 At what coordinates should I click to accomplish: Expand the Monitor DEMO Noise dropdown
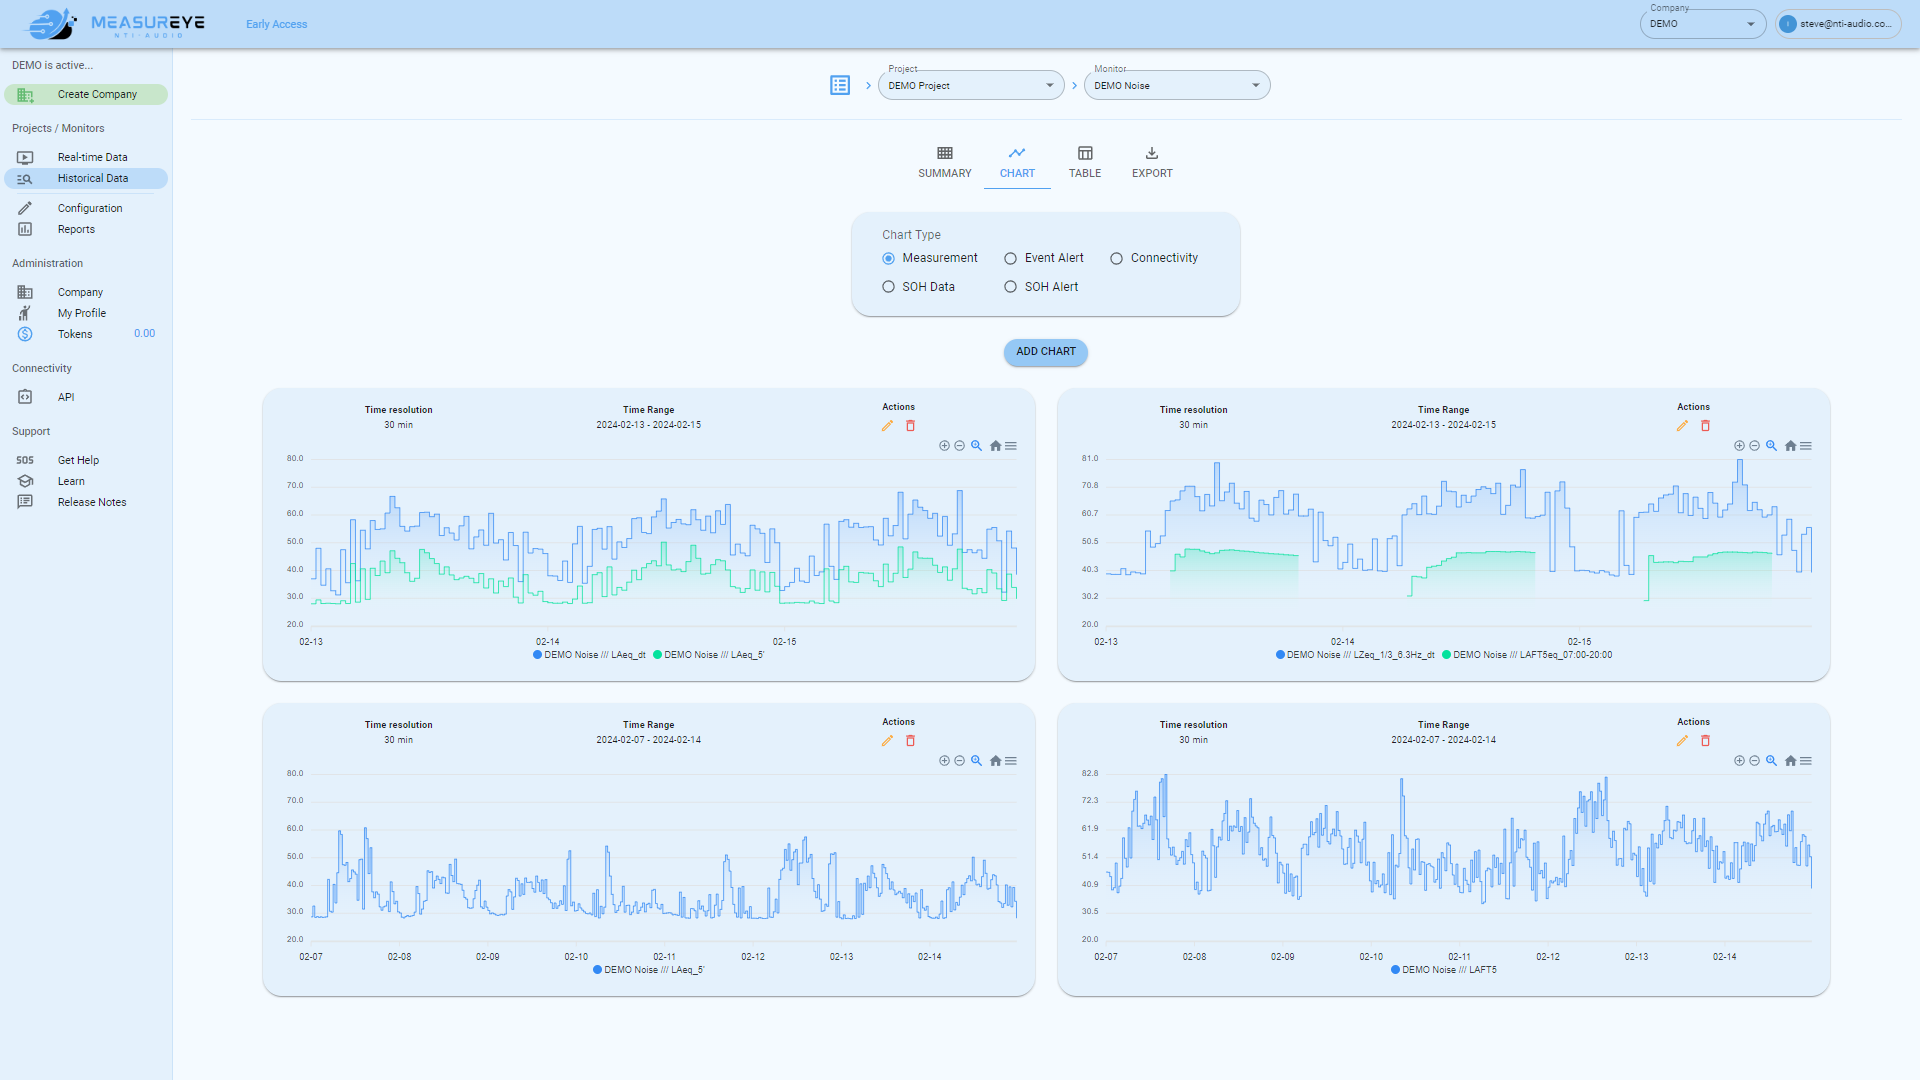(1176, 86)
